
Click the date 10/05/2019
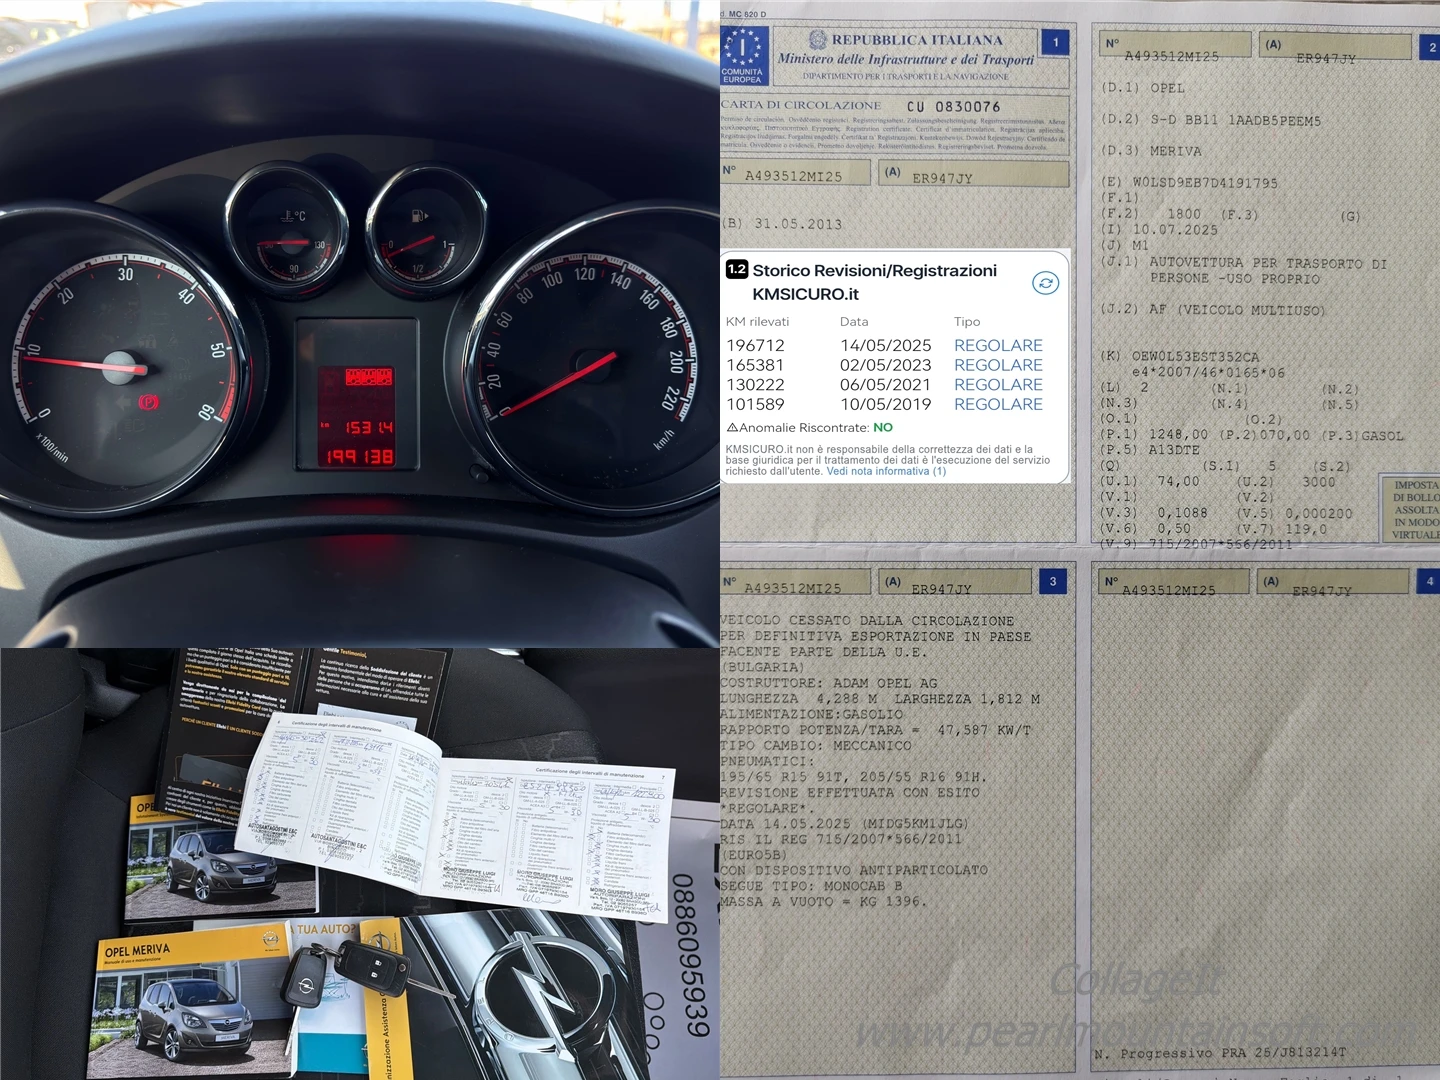pos(885,404)
